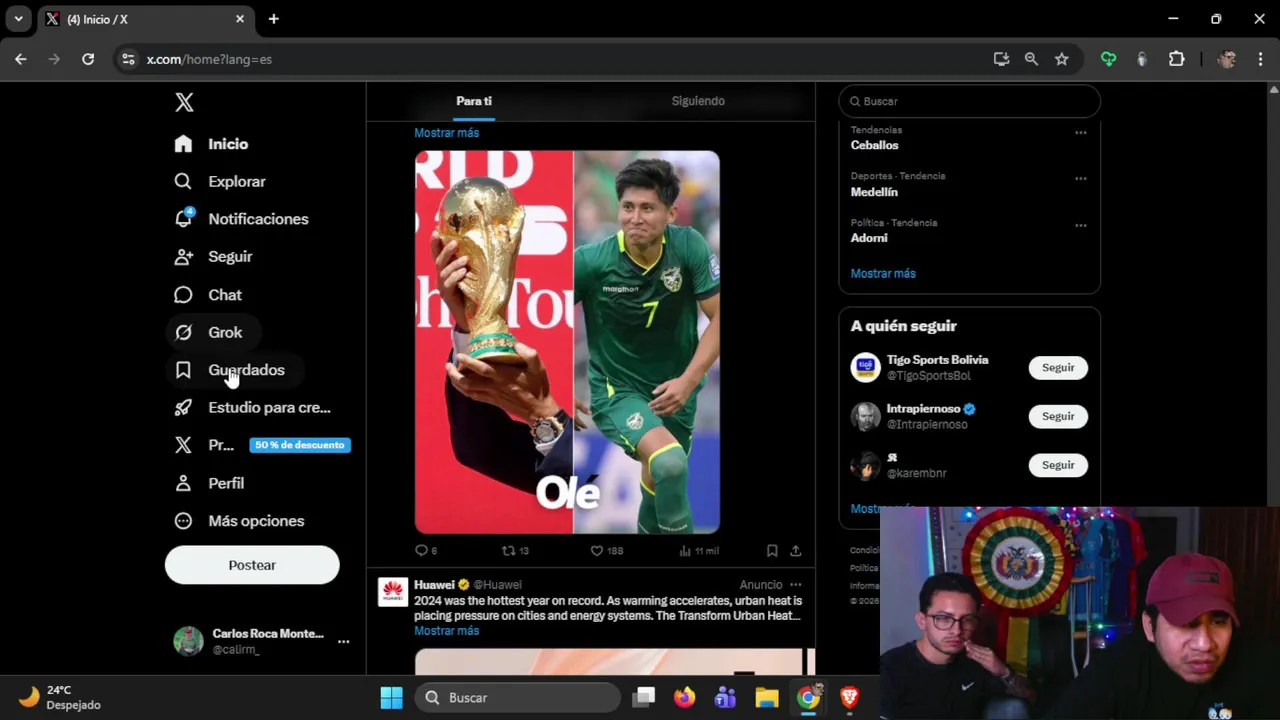Open Estudio para creadores rocket icon
The image size is (1280, 720).
tap(183, 408)
